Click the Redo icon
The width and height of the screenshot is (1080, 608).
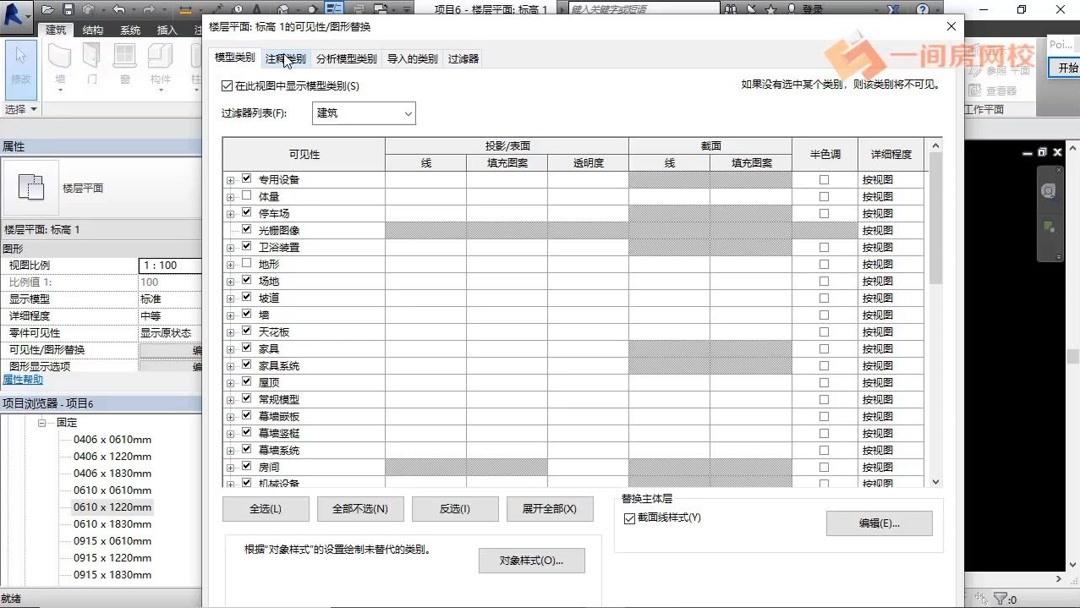pos(148,8)
